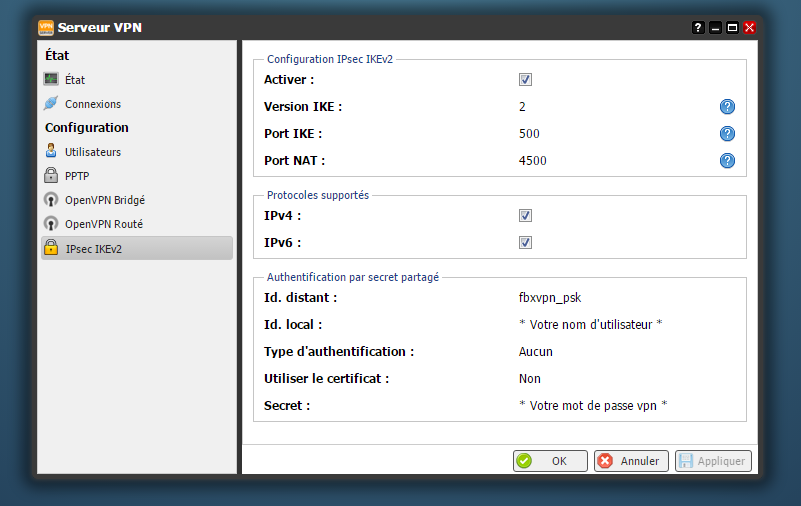This screenshot has height=506, width=801.
Task: Select the IPsec IKEv2 lock icon
Action: tap(52, 249)
